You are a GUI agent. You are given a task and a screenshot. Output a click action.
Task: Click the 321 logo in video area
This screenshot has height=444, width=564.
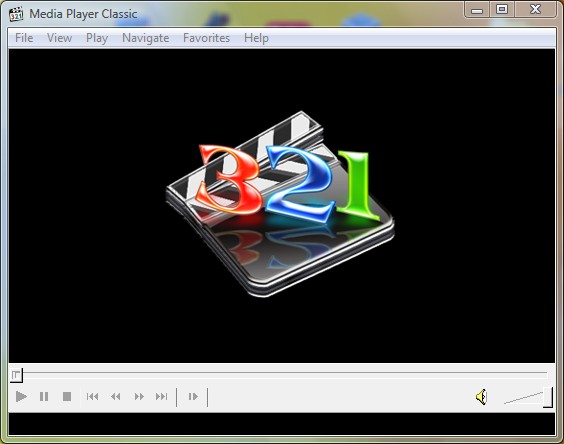(x=280, y=204)
